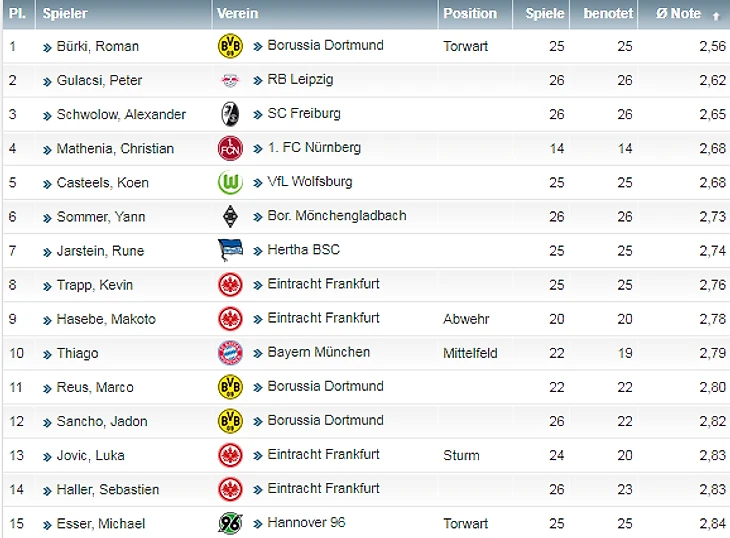The image size is (730, 538).
Task: Sort table by Ø Note column arrow
Action: (715, 15)
